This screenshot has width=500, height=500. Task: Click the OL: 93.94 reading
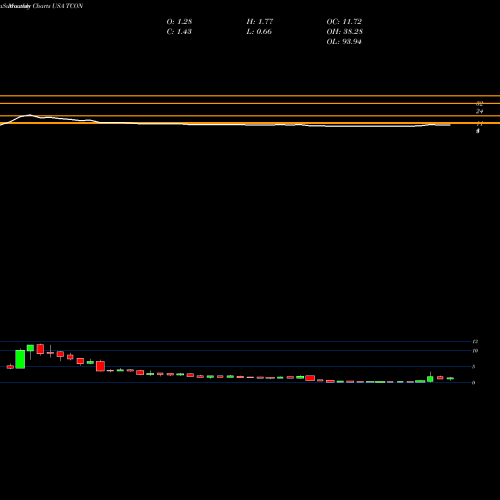(x=344, y=42)
